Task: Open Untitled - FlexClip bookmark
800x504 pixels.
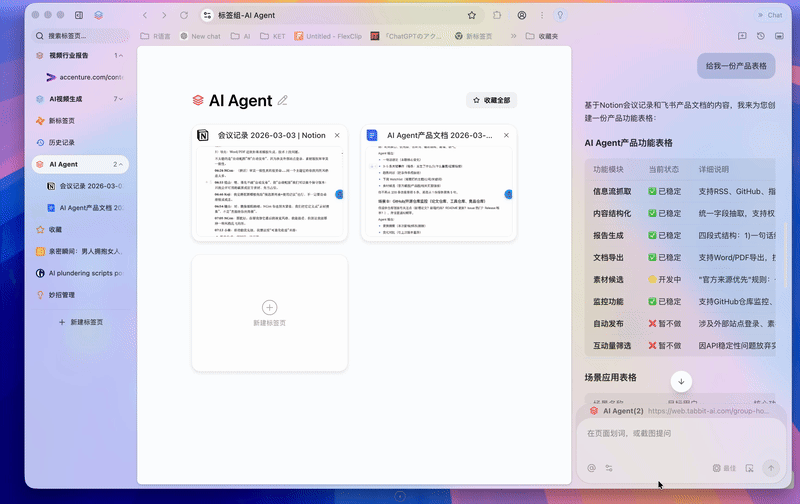Action: [x=328, y=36]
